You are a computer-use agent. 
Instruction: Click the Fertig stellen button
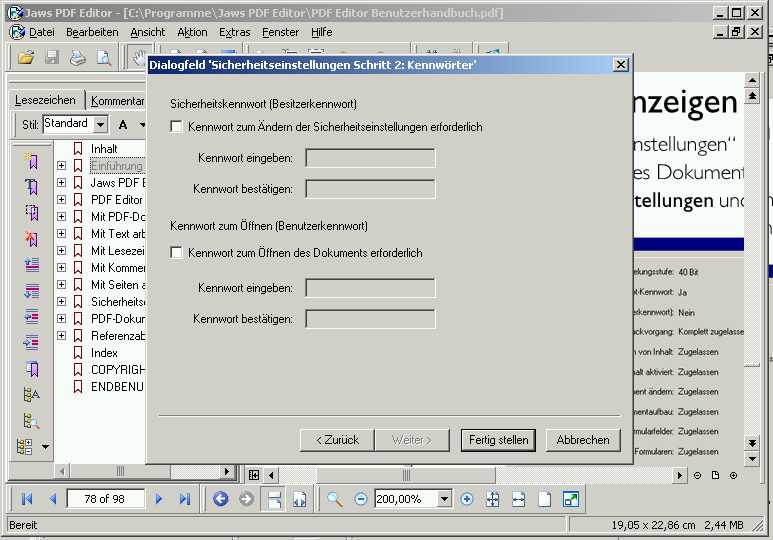[x=498, y=440]
